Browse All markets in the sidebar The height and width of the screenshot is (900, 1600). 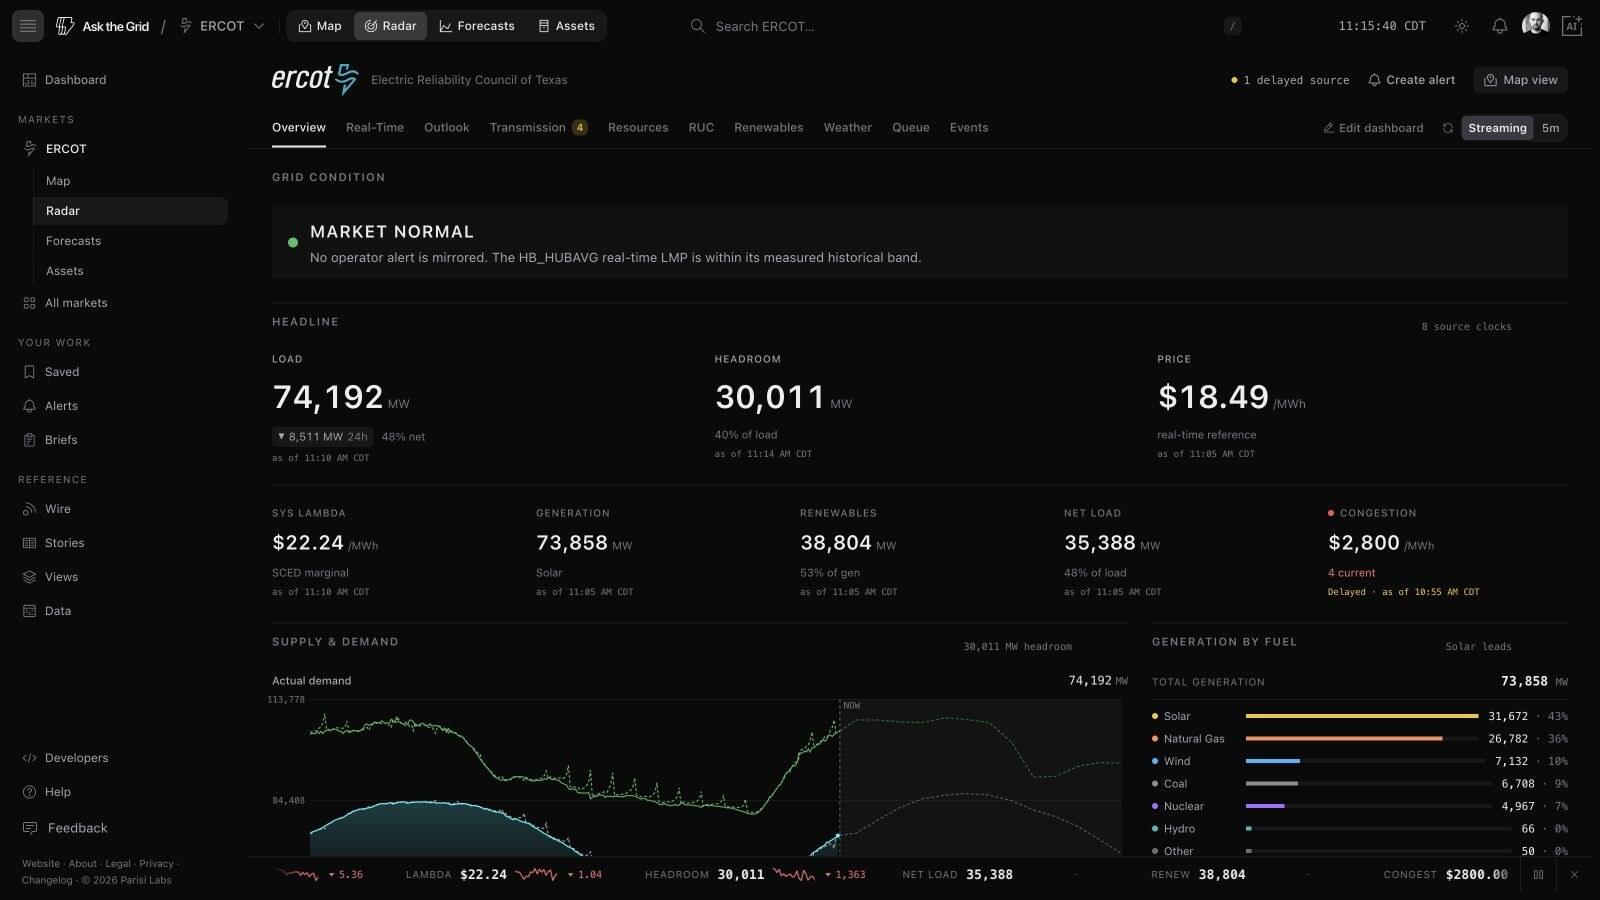pyautogui.click(x=65, y=303)
